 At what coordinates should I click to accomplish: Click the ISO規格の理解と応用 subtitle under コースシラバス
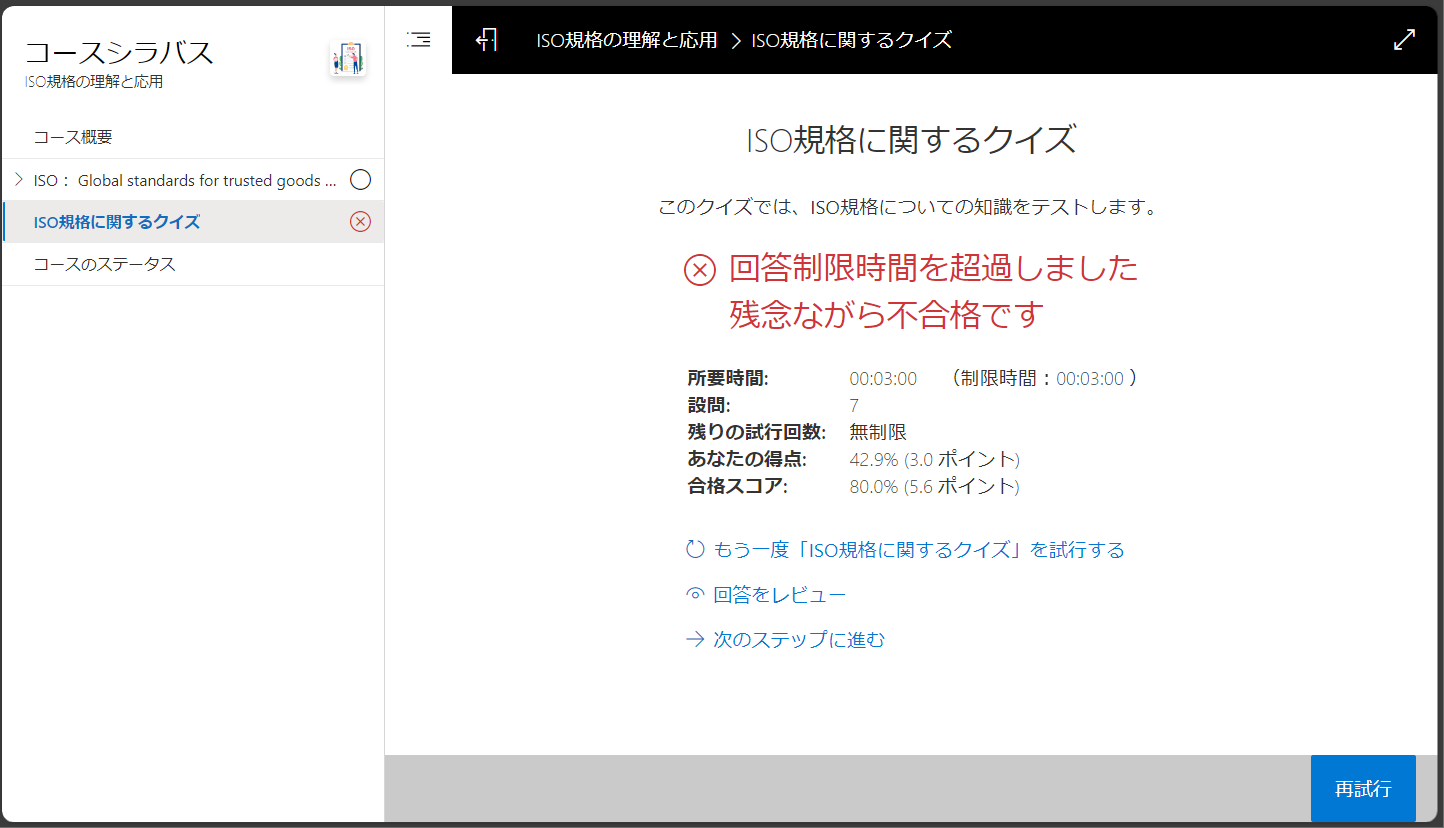[94, 82]
